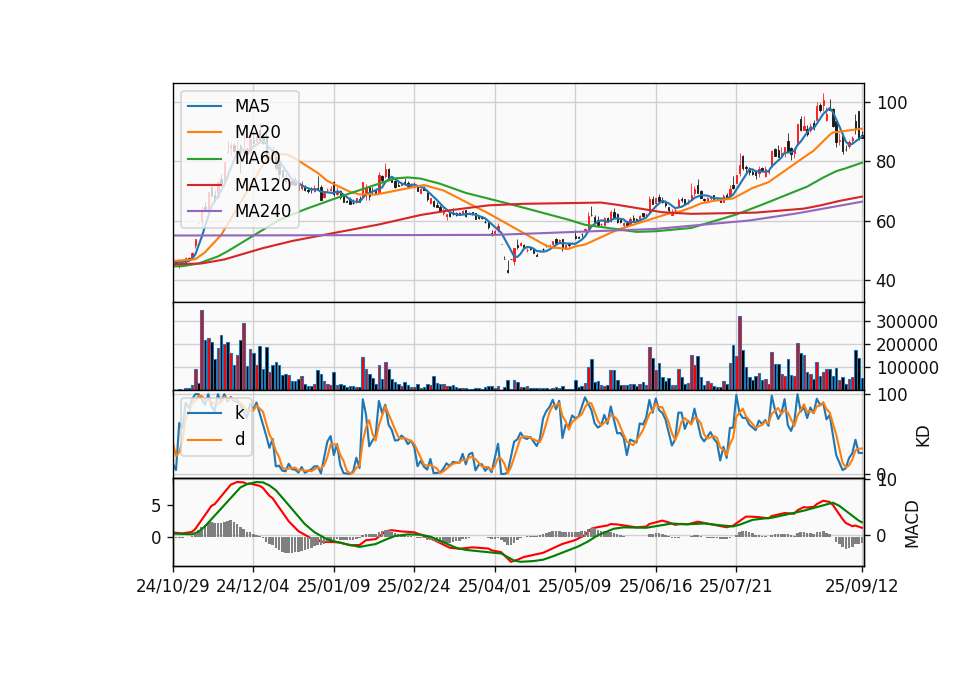The image size is (960, 690).
Task: Click the lowest candlestick after 25/04/01
Action: (x=508, y=266)
